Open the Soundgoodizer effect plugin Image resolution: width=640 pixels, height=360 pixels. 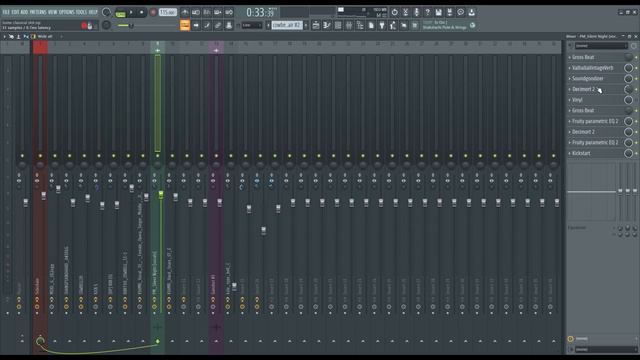click(588, 78)
